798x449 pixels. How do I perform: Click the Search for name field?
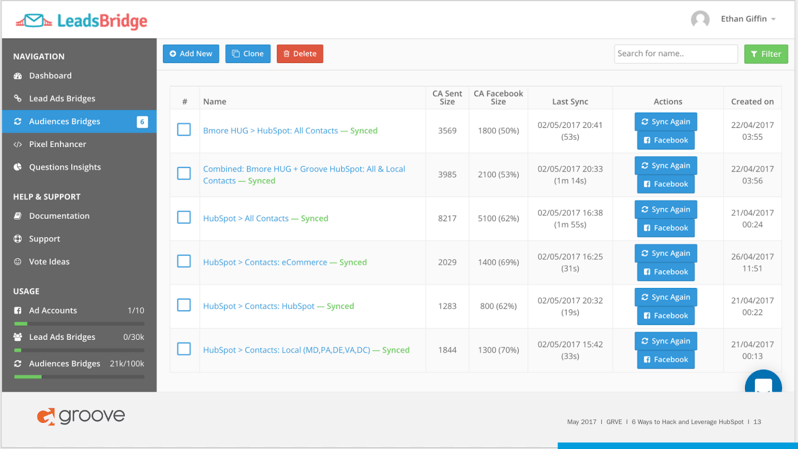676,54
